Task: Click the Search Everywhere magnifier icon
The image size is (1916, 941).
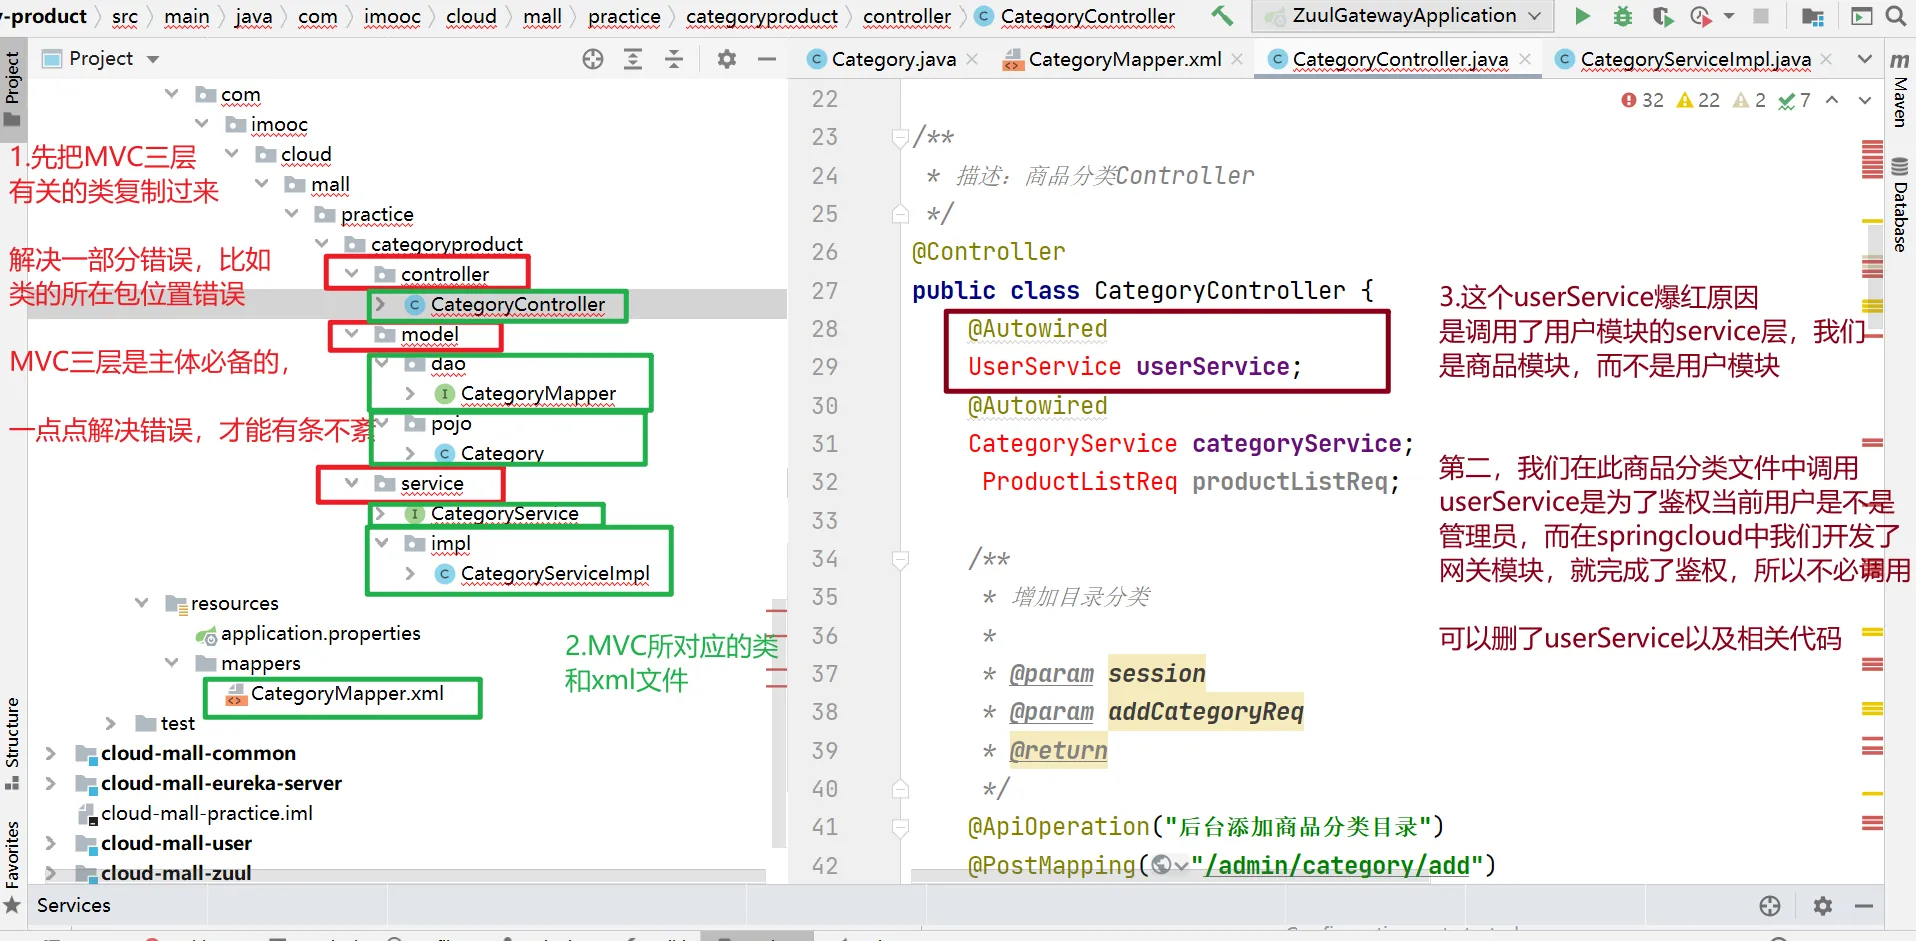Action: (1895, 16)
